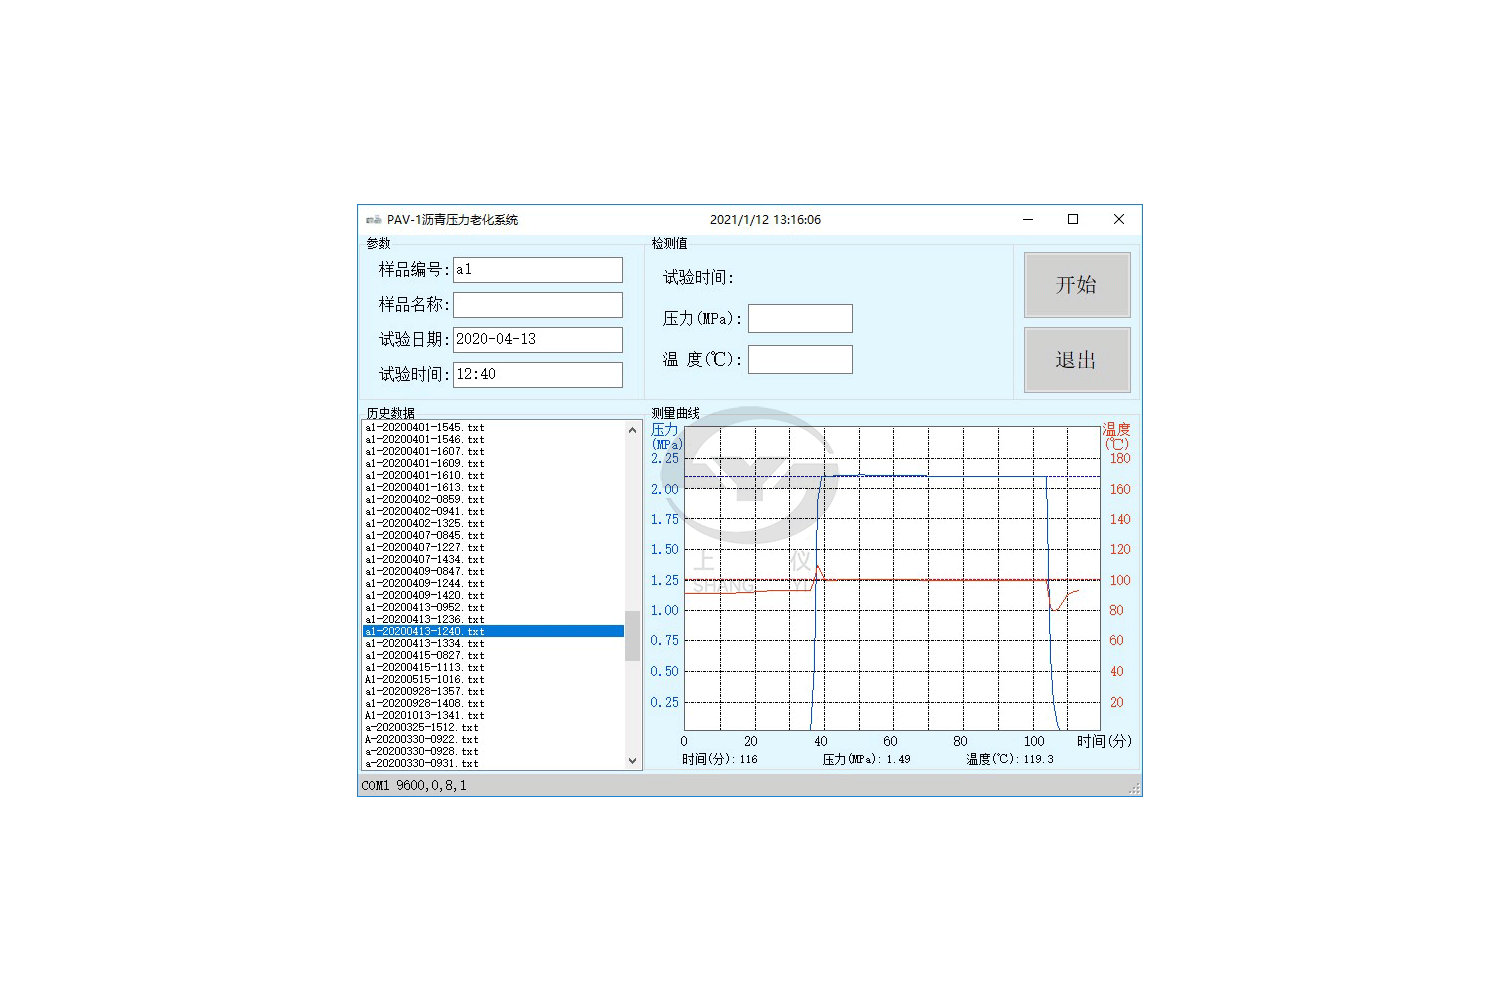The image size is (1500, 1000).
Task: Select history file a1-20200928-1408.txt
Action: (x=425, y=704)
